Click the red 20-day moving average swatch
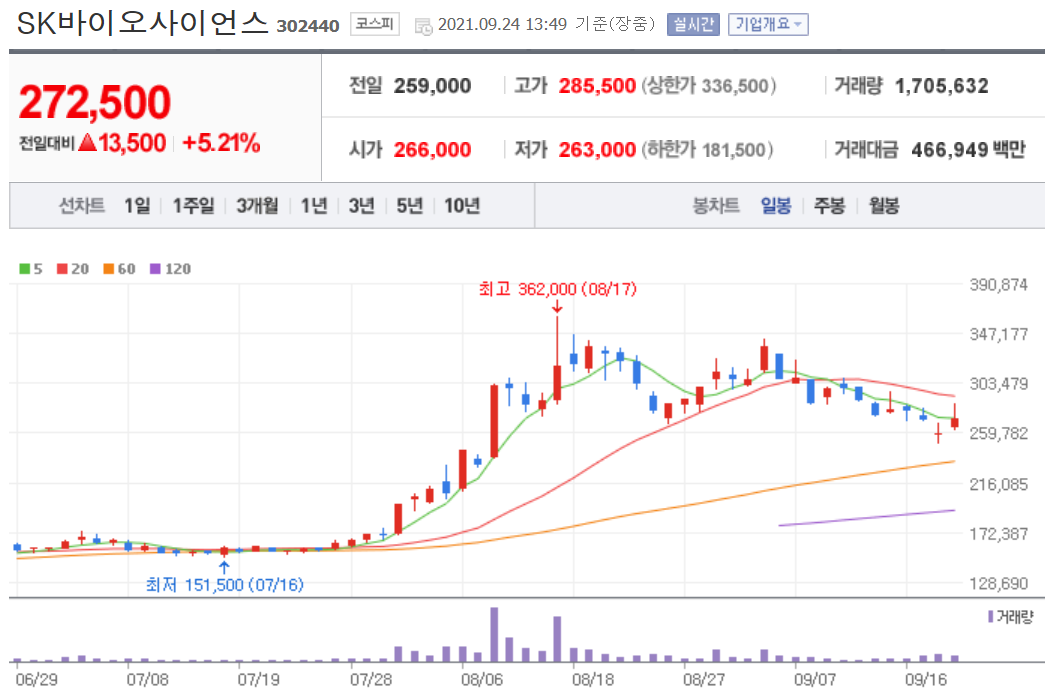The width and height of the screenshot is (1045, 699). point(63,269)
